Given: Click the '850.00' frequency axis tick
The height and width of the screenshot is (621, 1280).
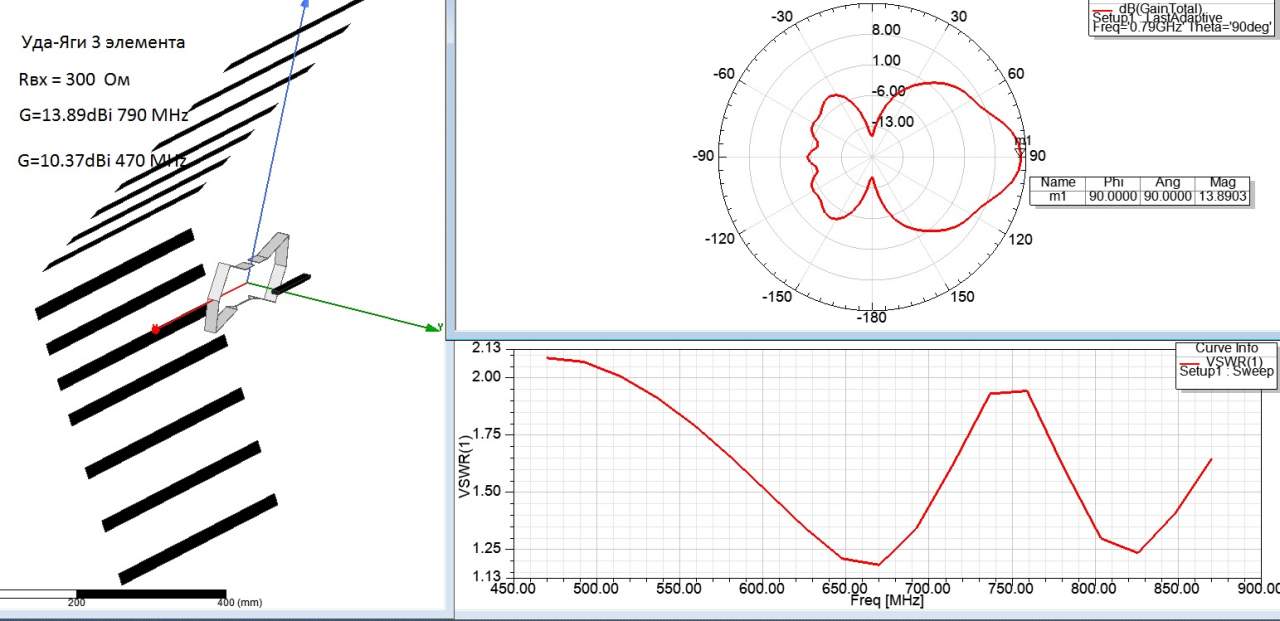Looking at the screenshot, I should [1177, 589].
